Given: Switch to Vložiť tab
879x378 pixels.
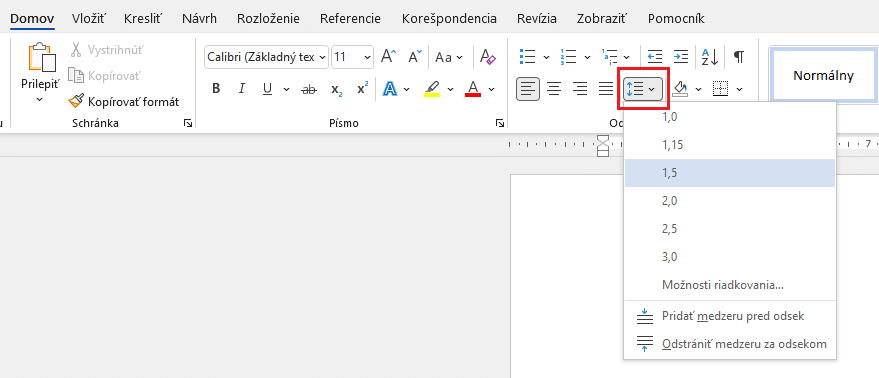Looking at the screenshot, I should tap(89, 19).
